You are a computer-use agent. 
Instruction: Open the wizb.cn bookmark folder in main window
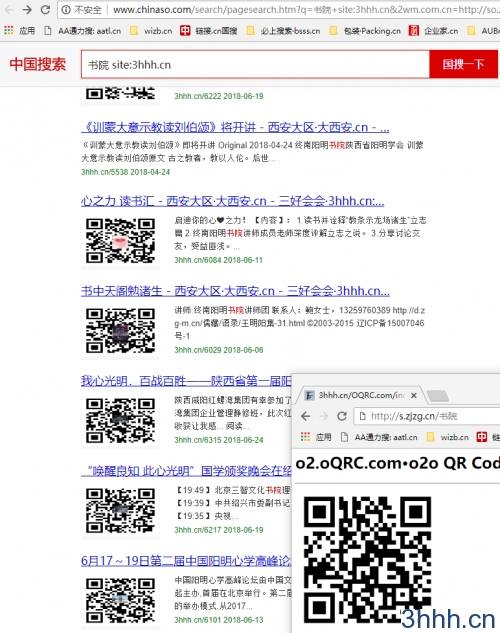pyautogui.click(x=152, y=31)
